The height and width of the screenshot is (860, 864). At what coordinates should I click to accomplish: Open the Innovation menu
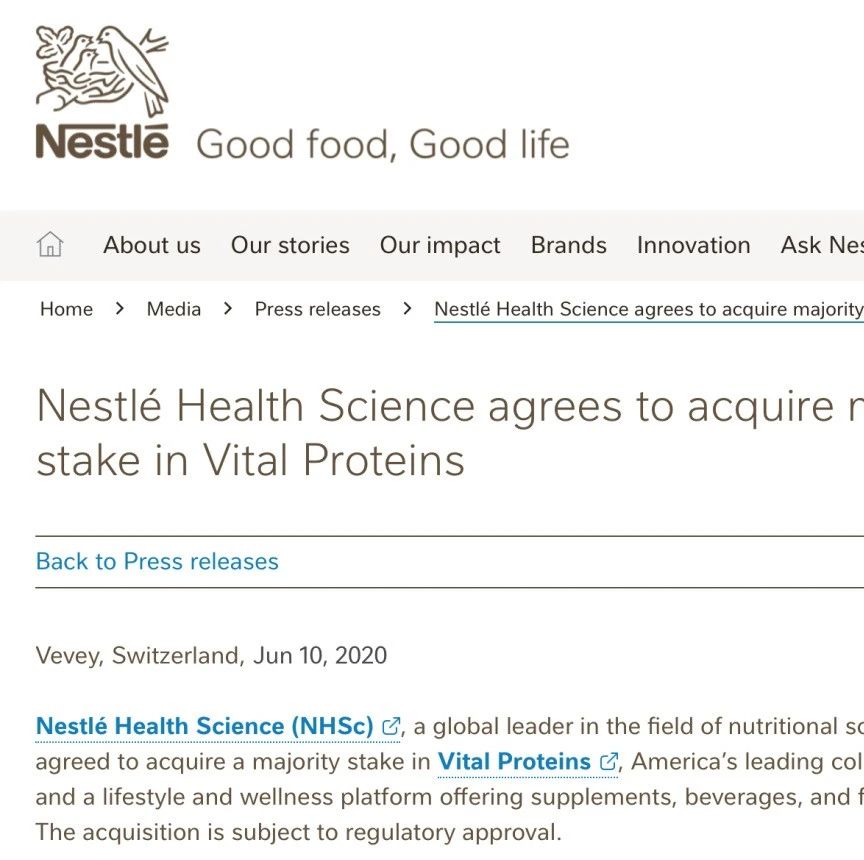[x=694, y=245]
